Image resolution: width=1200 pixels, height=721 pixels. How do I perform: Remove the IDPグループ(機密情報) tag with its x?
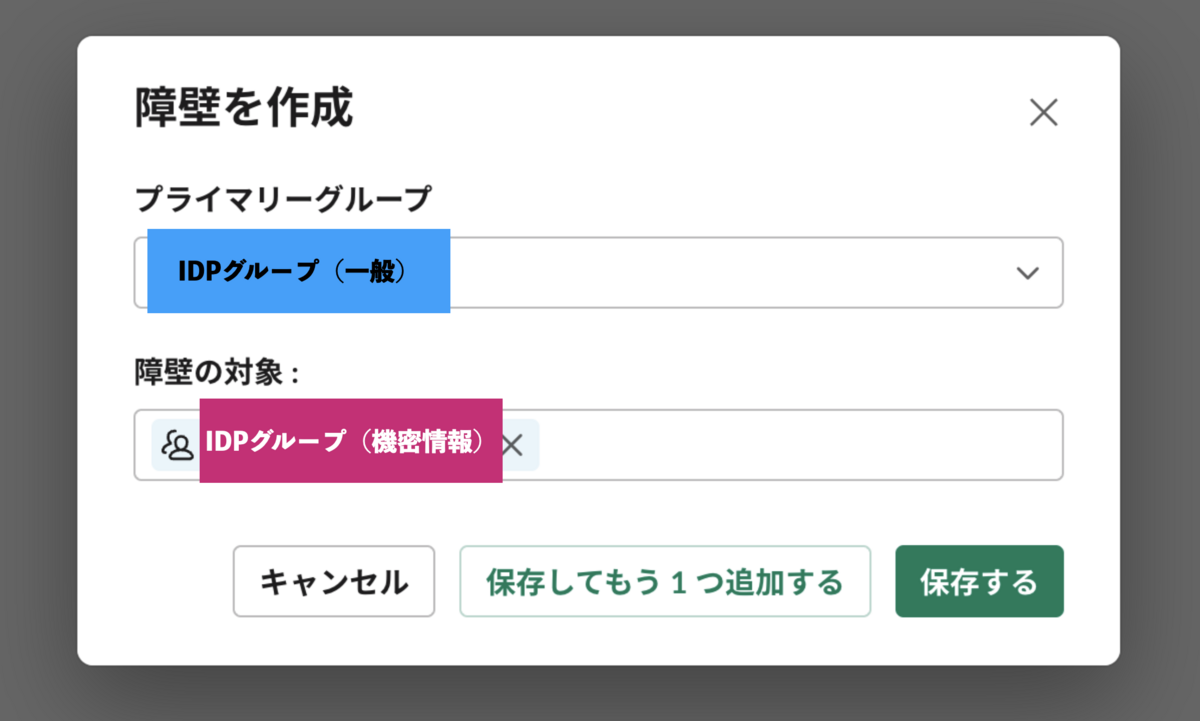[x=512, y=445]
